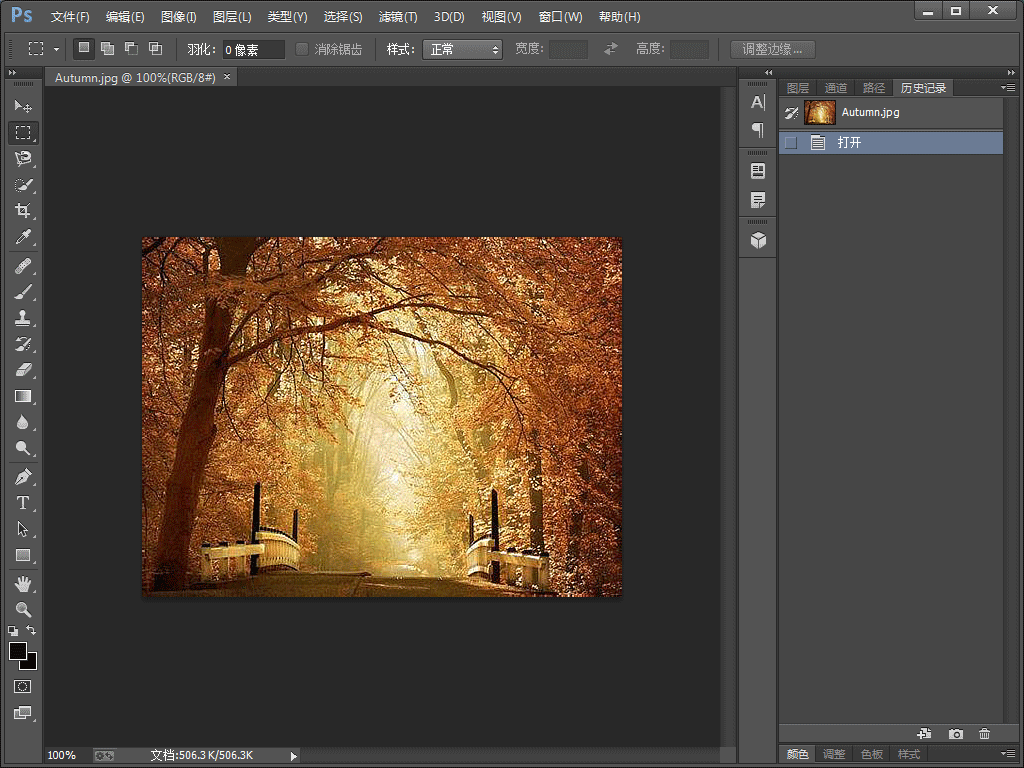
Task: Delete current history state trash icon
Action: click(985, 733)
